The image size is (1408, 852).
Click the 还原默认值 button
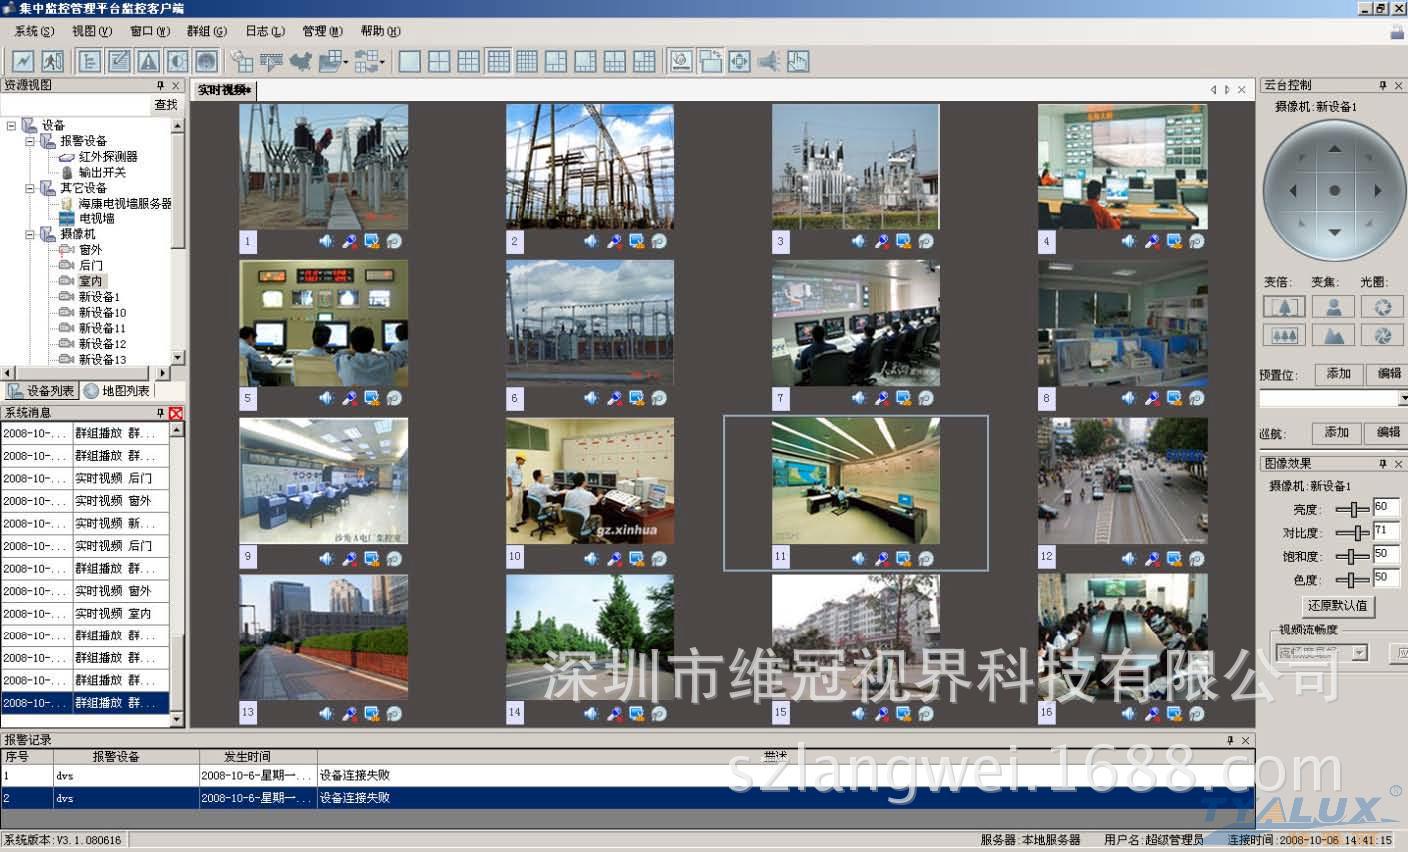tap(1337, 606)
